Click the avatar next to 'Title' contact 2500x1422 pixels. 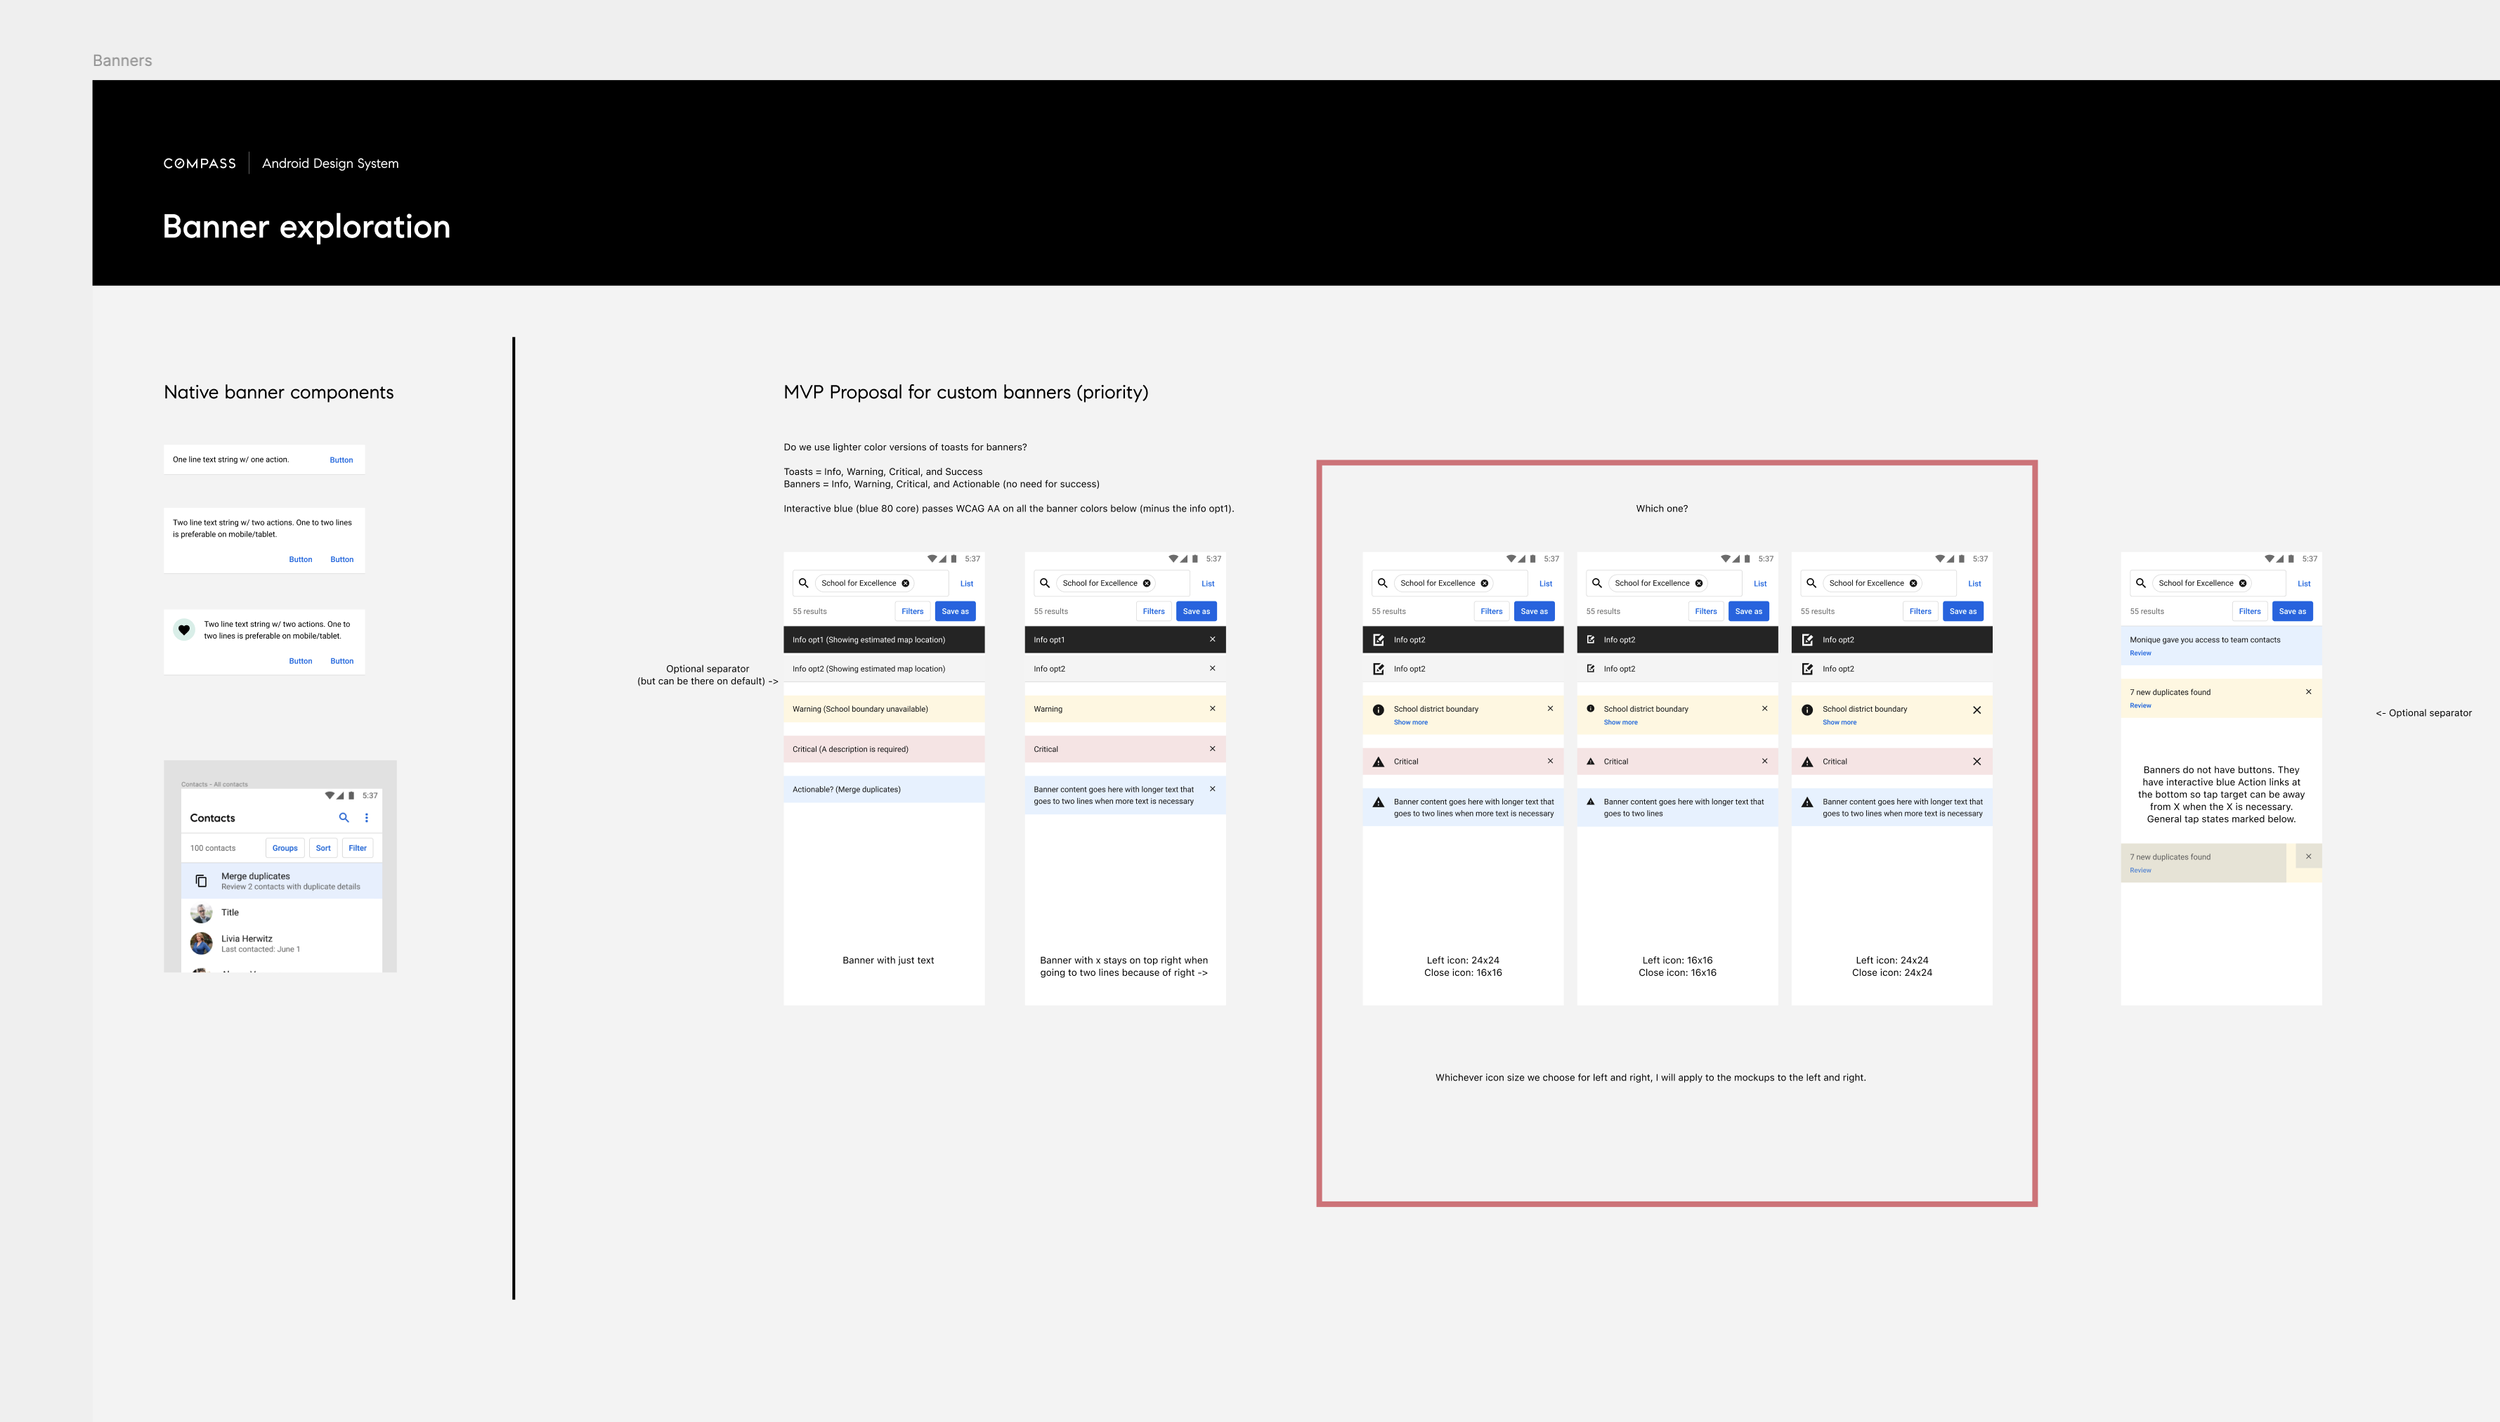tap(201, 913)
